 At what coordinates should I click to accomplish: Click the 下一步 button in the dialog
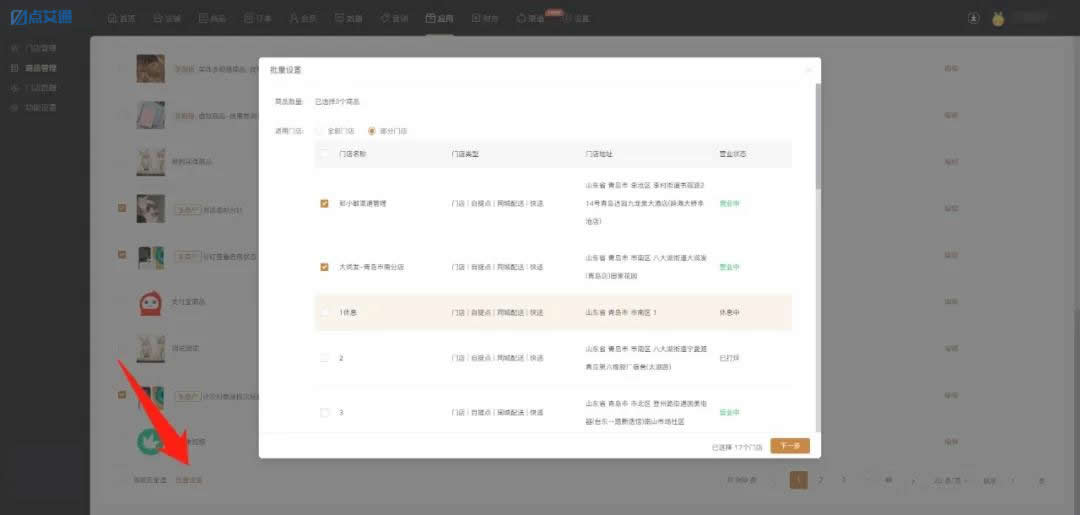click(790, 446)
